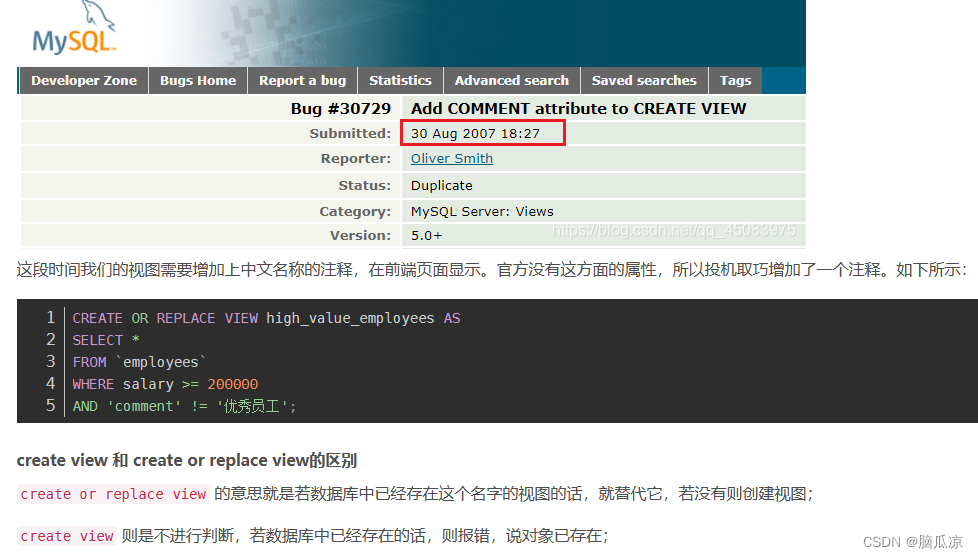
Task: Click the status value 'Duplicate'
Action: 442,185
